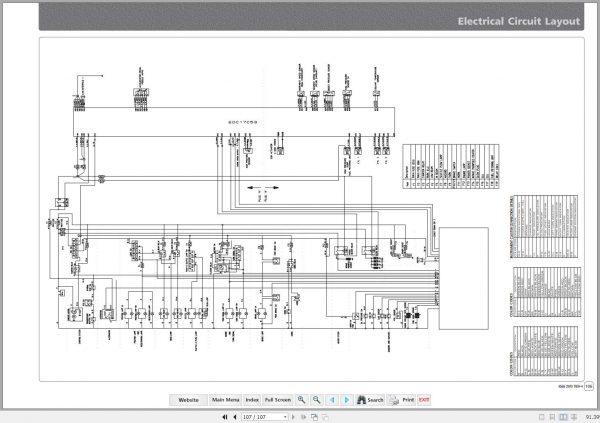This screenshot has width=600, height=423.
Task: Select continuous page view icon in the status bar
Action: (x=552, y=417)
